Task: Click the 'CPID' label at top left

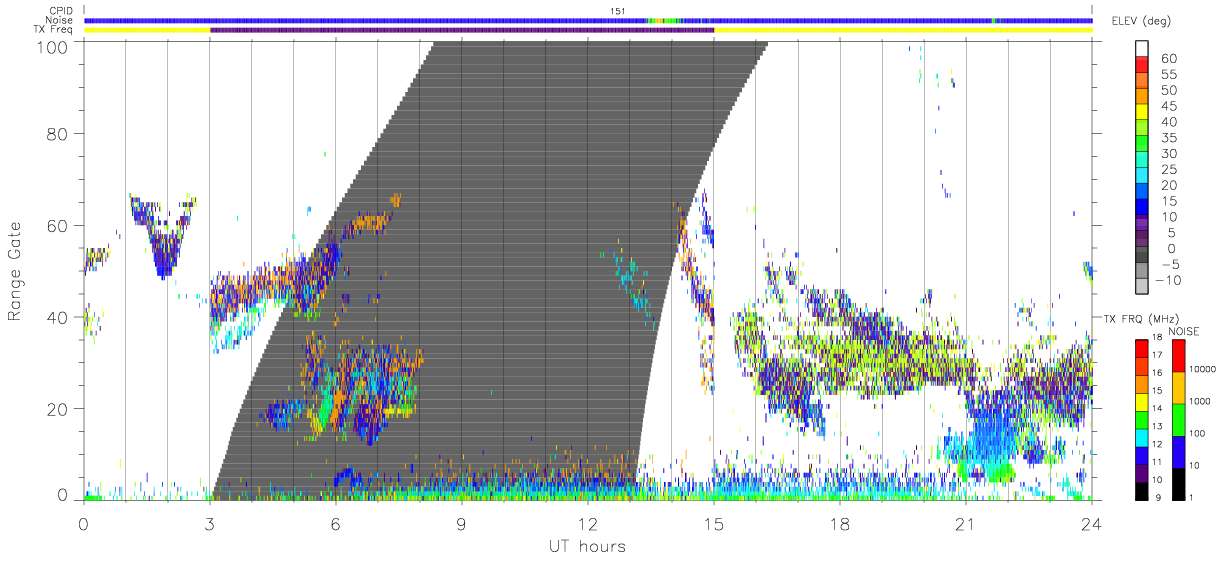Action: (x=60, y=11)
